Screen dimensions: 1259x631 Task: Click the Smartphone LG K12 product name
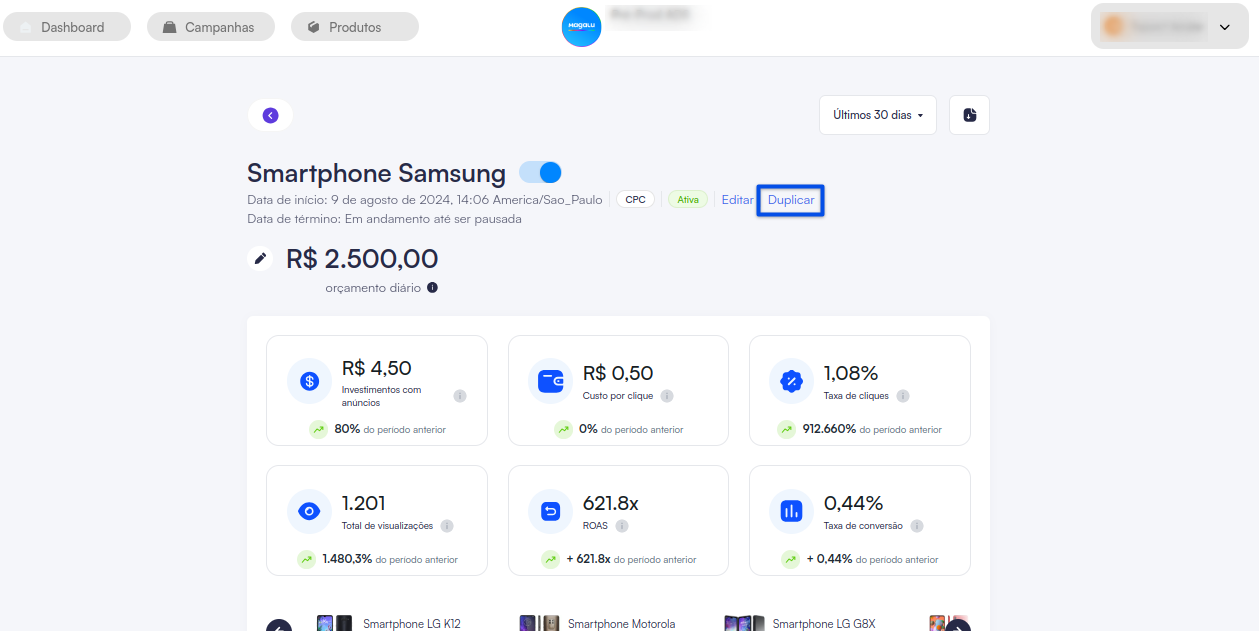pyautogui.click(x=412, y=624)
